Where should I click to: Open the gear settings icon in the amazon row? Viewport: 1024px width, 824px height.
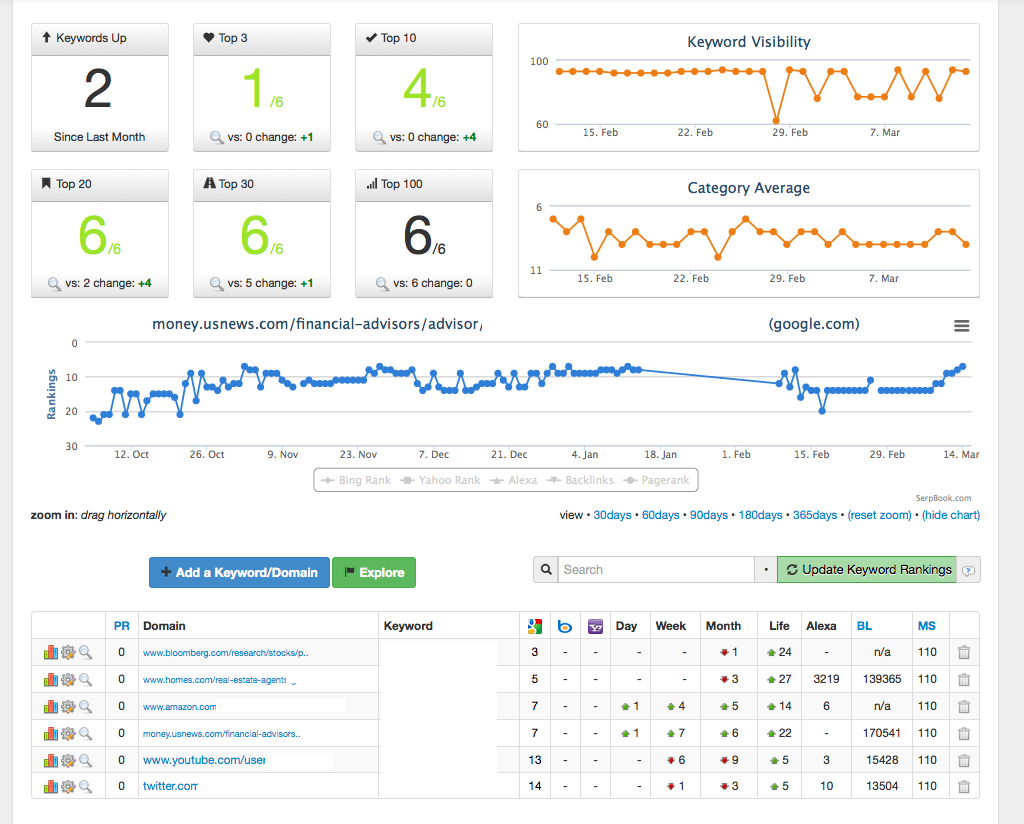68,706
